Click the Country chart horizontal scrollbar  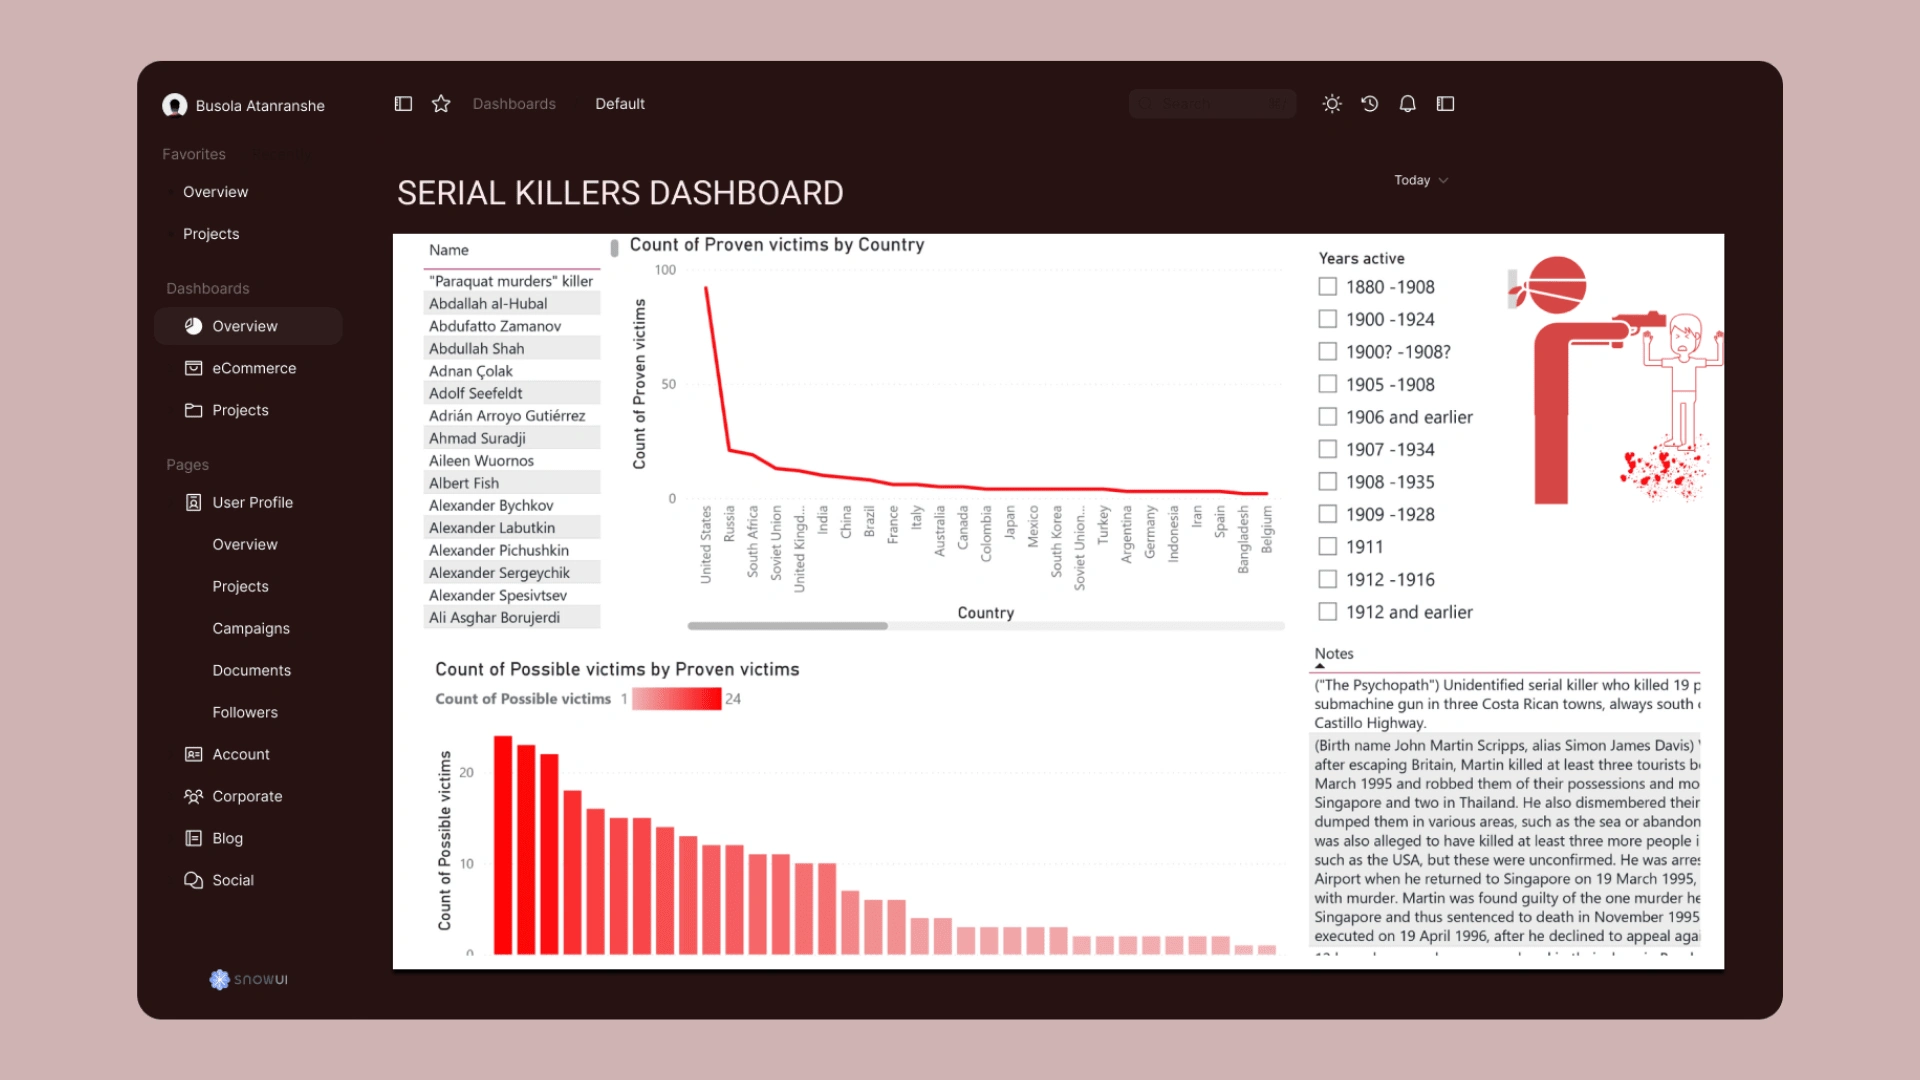point(787,626)
